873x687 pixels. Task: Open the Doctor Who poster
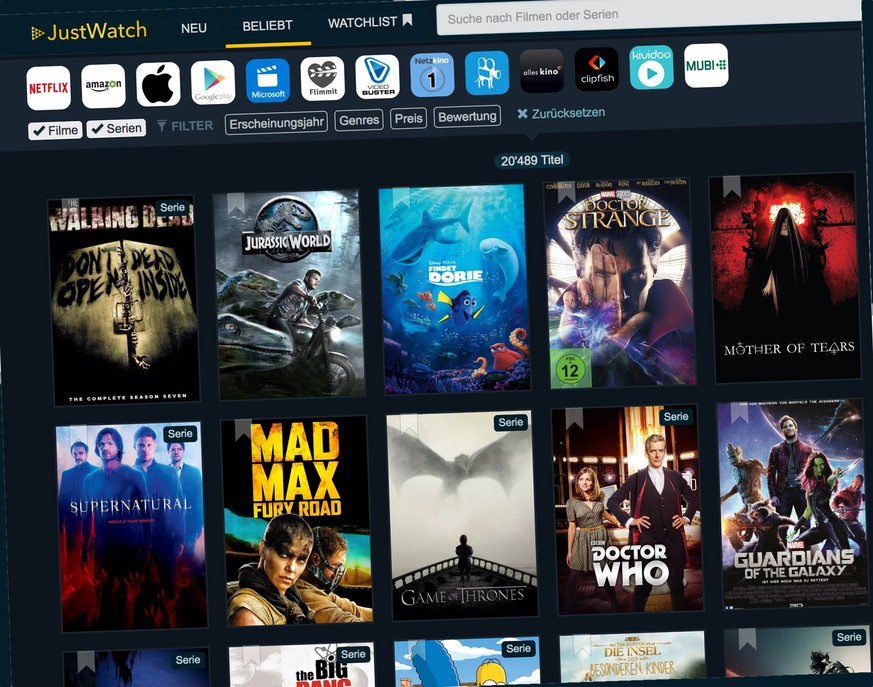click(627, 509)
